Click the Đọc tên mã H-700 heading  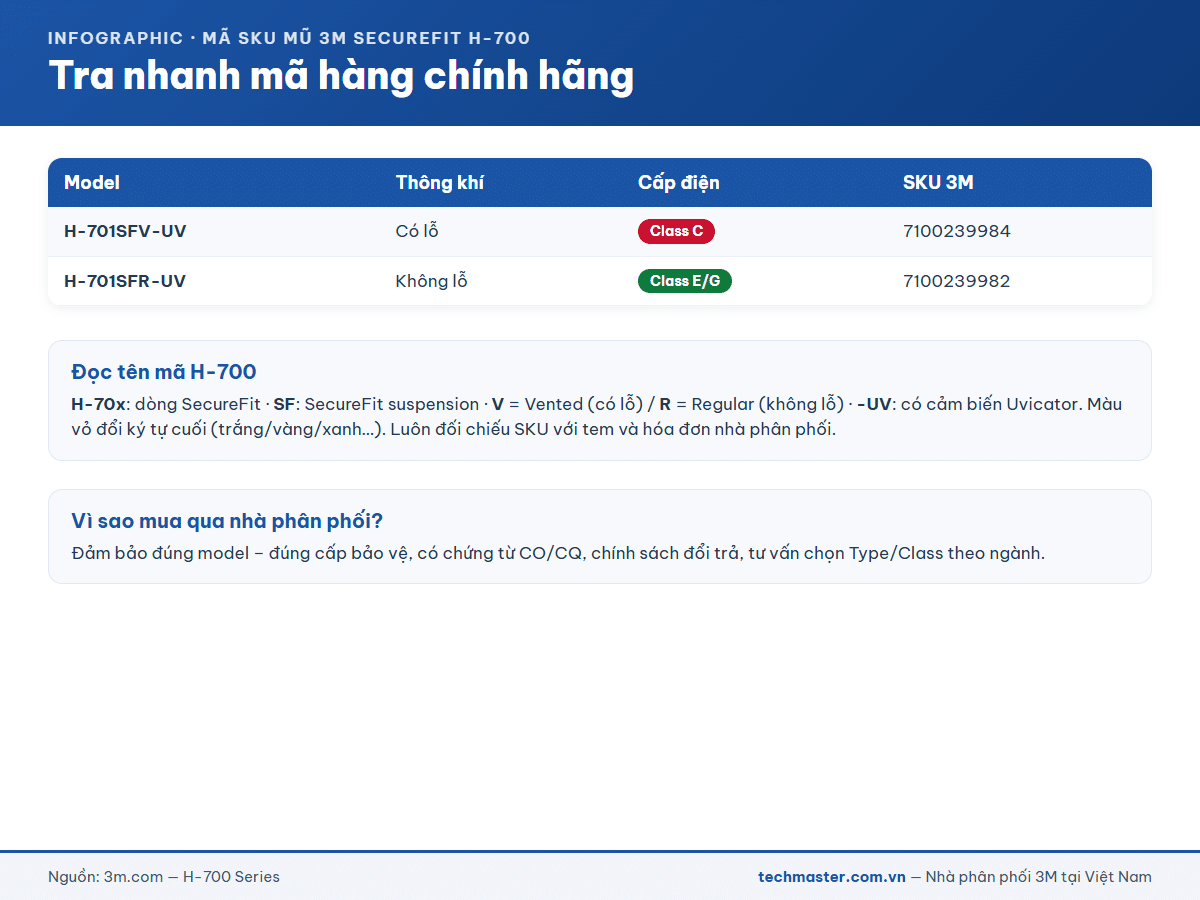[x=164, y=372]
